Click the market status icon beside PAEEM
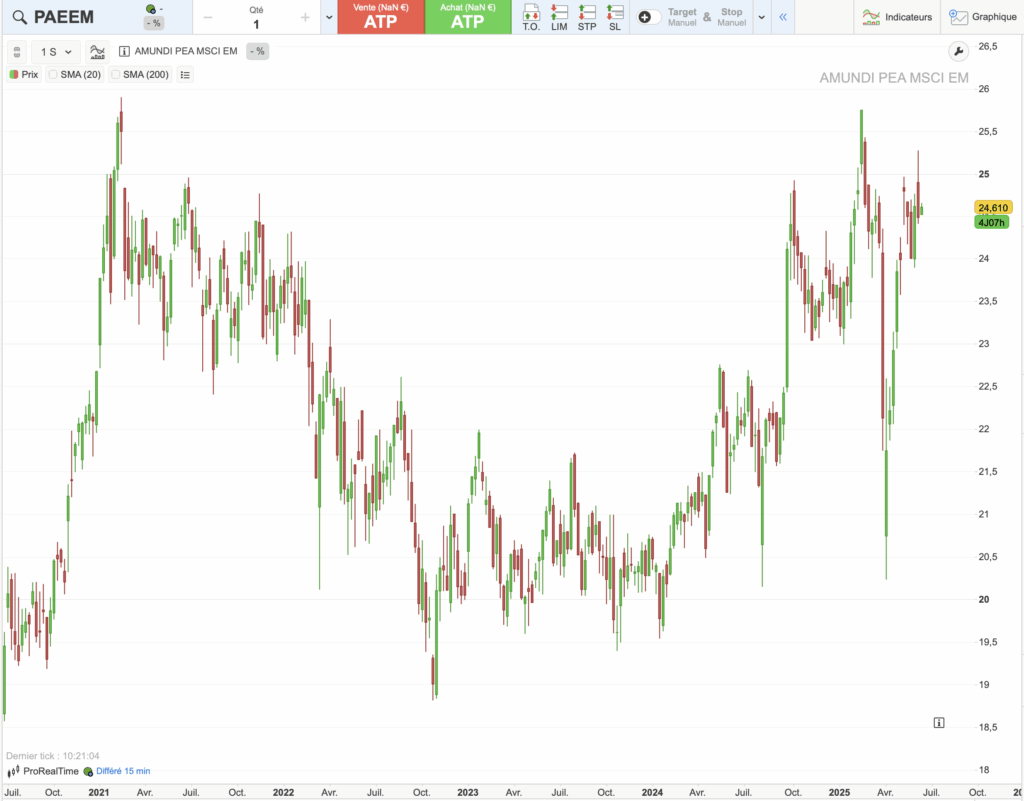Image resolution: width=1024 pixels, height=801 pixels. [151, 9]
